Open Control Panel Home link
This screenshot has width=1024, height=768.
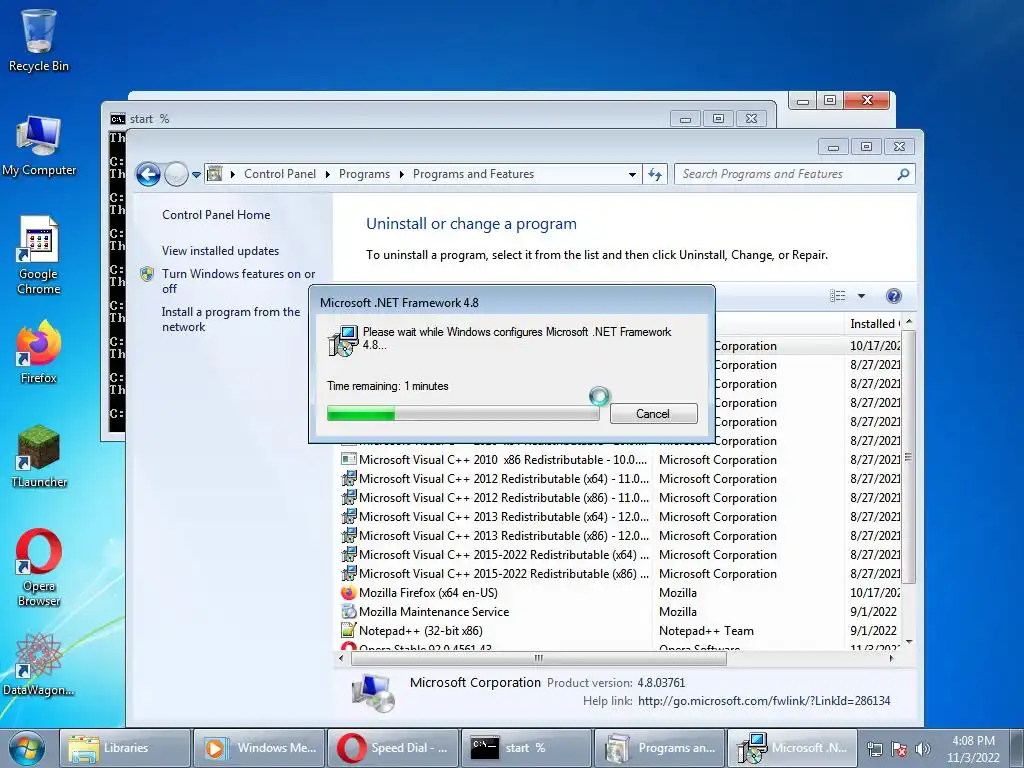click(x=216, y=215)
